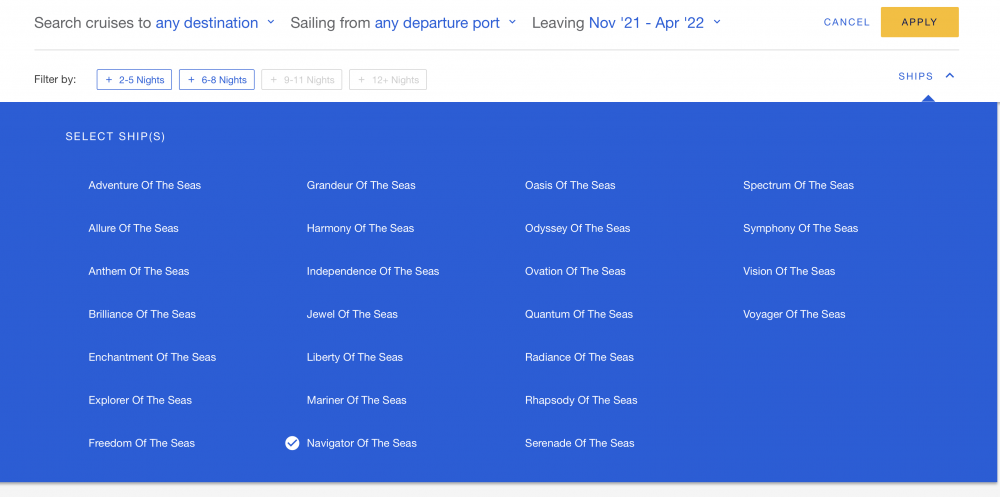Cancel the filter changes
Screen dimensions: 1000x497
[846, 22]
